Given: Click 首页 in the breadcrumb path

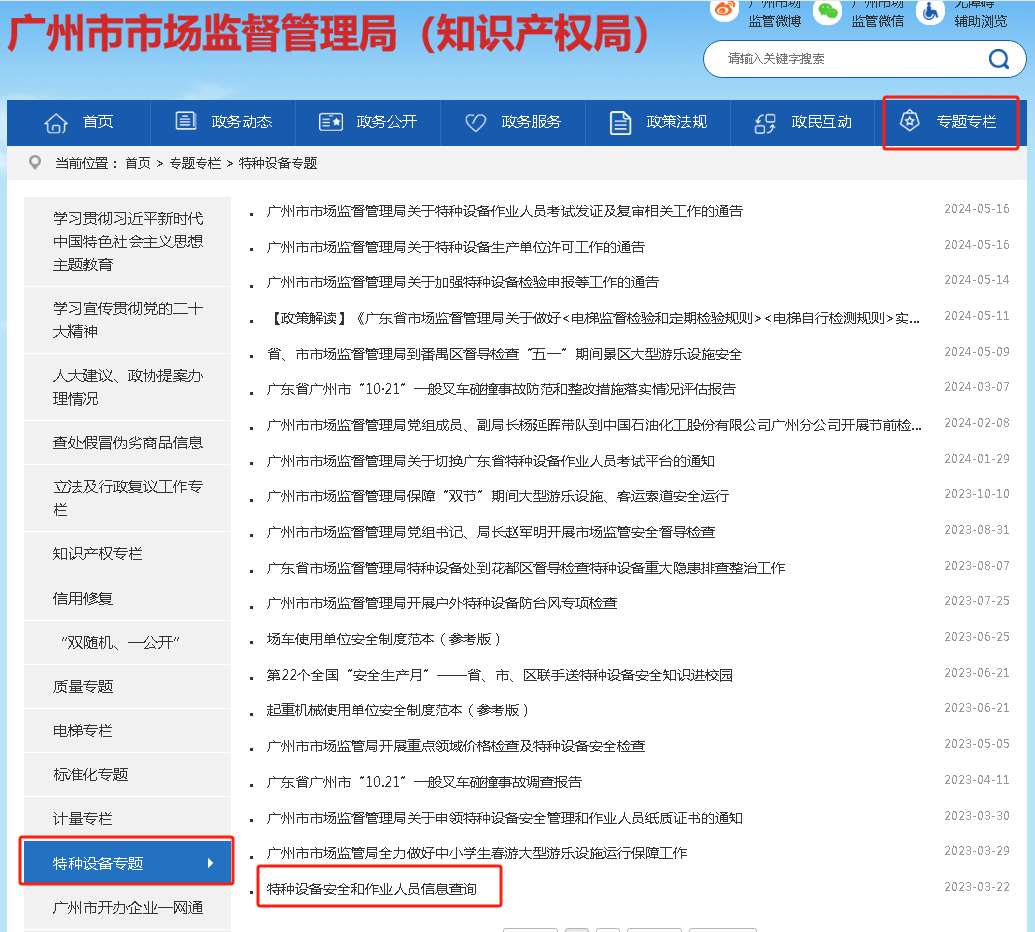Looking at the screenshot, I should pyautogui.click(x=138, y=163).
